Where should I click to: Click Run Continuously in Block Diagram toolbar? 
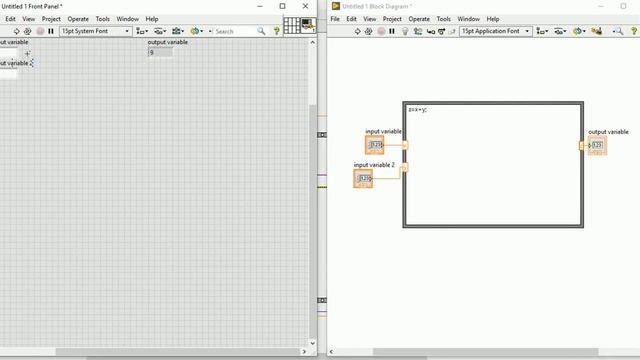(x=369, y=31)
